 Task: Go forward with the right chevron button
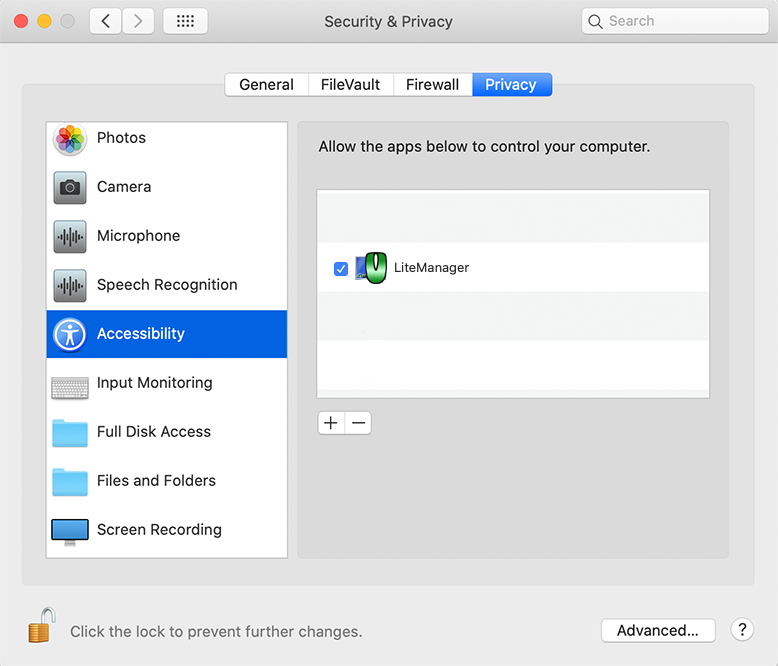point(138,21)
